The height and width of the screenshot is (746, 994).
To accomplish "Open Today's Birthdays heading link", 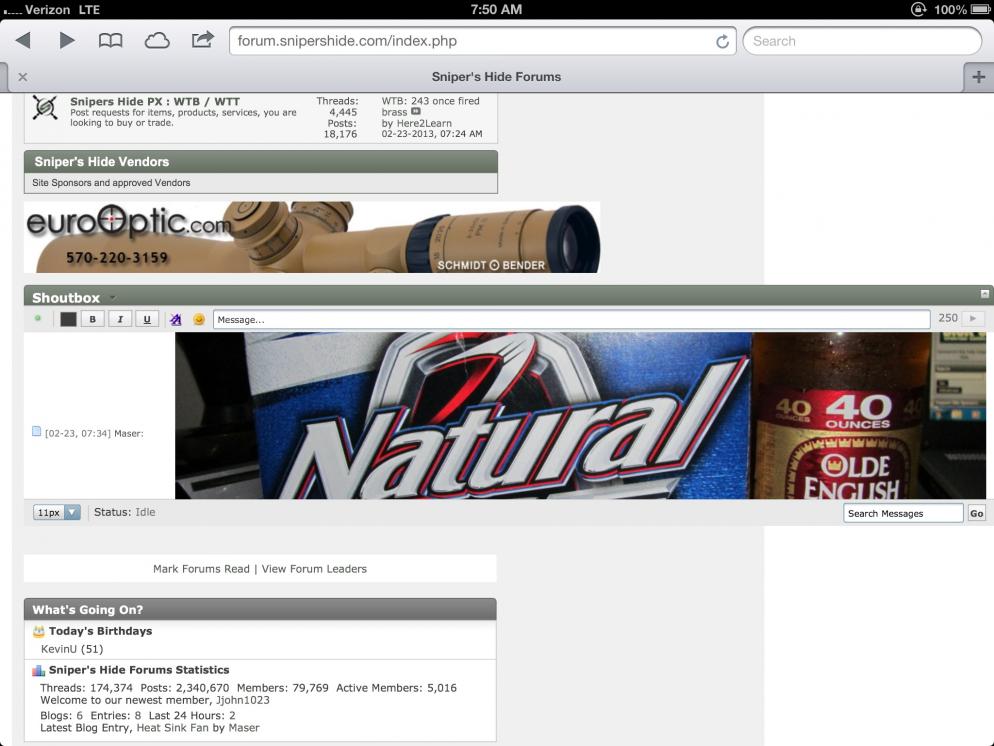I will click(100, 631).
